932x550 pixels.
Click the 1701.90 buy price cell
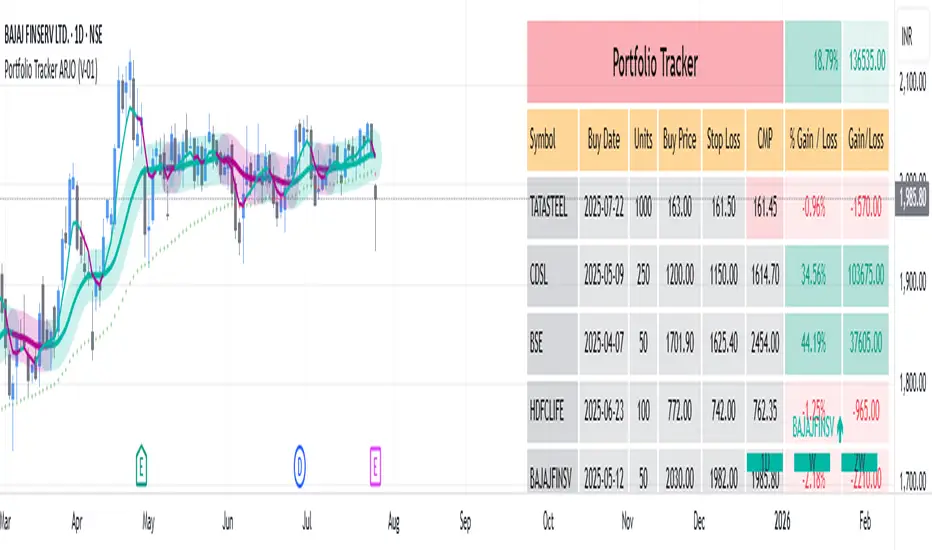(x=680, y=343)
